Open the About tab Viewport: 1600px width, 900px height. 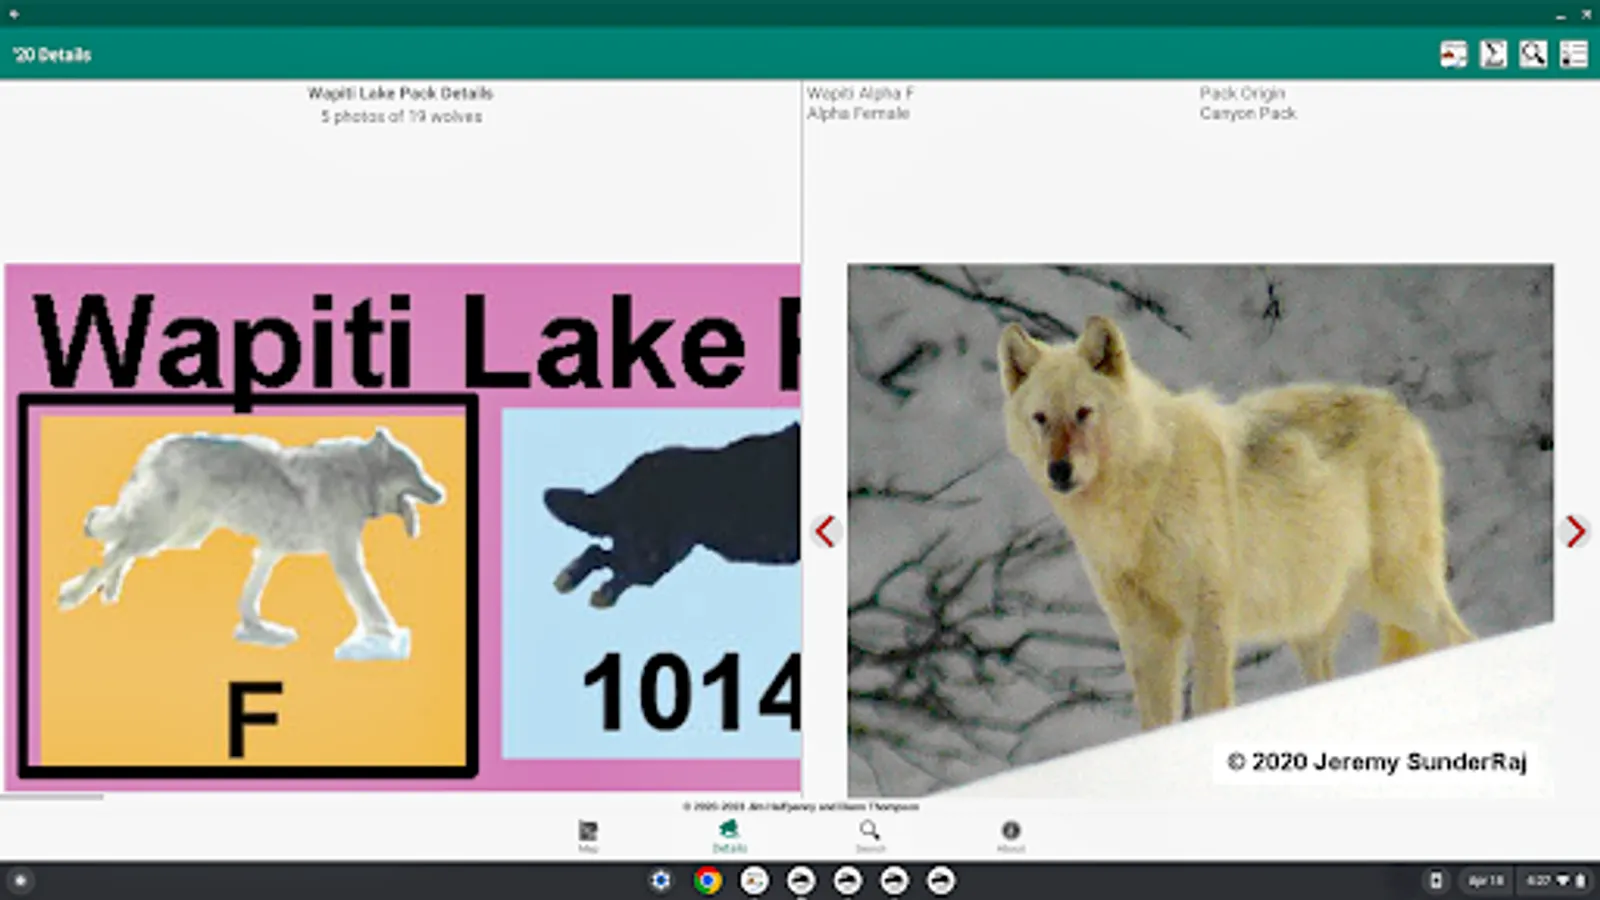[1011, 836]
